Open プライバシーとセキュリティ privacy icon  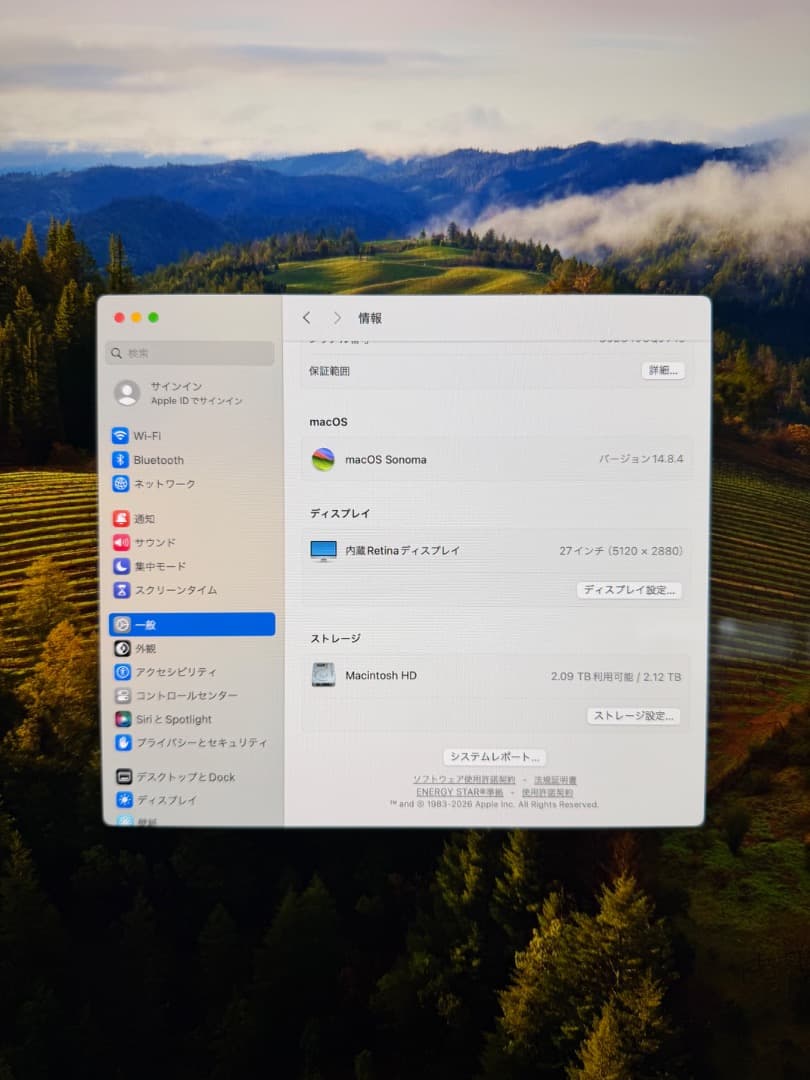[124, 742]
